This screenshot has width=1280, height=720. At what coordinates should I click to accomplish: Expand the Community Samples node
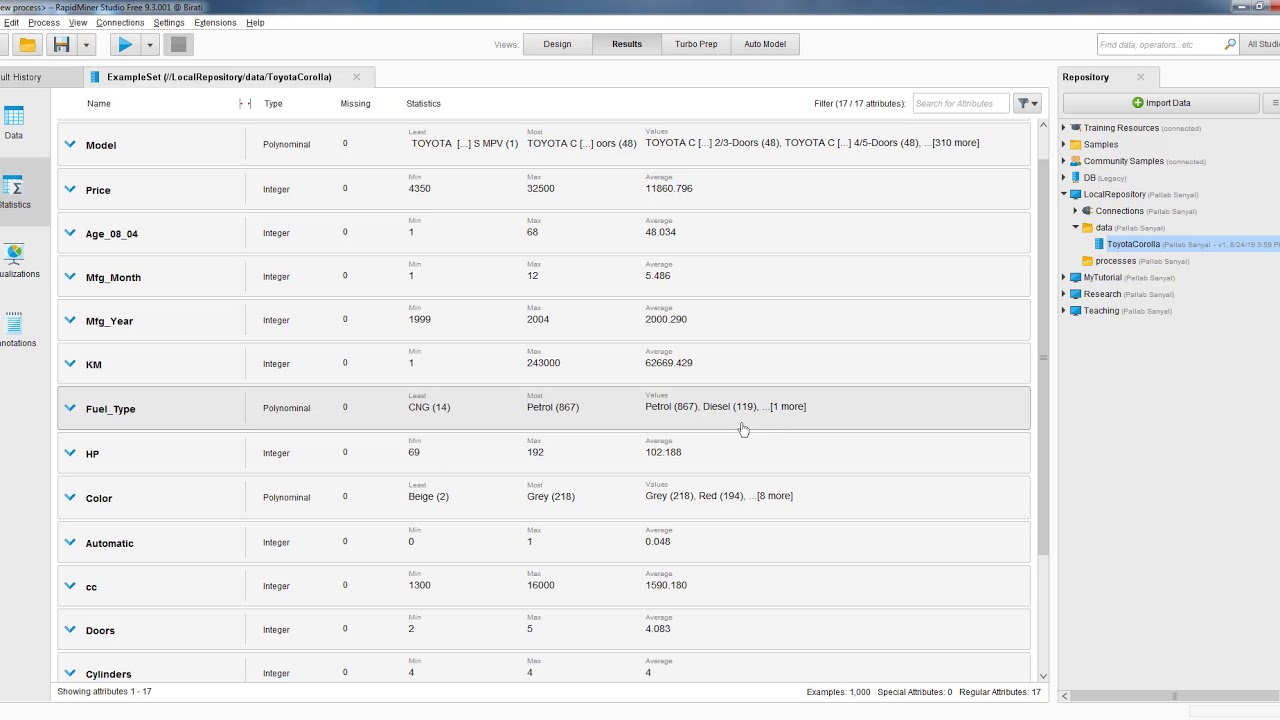1064,161
